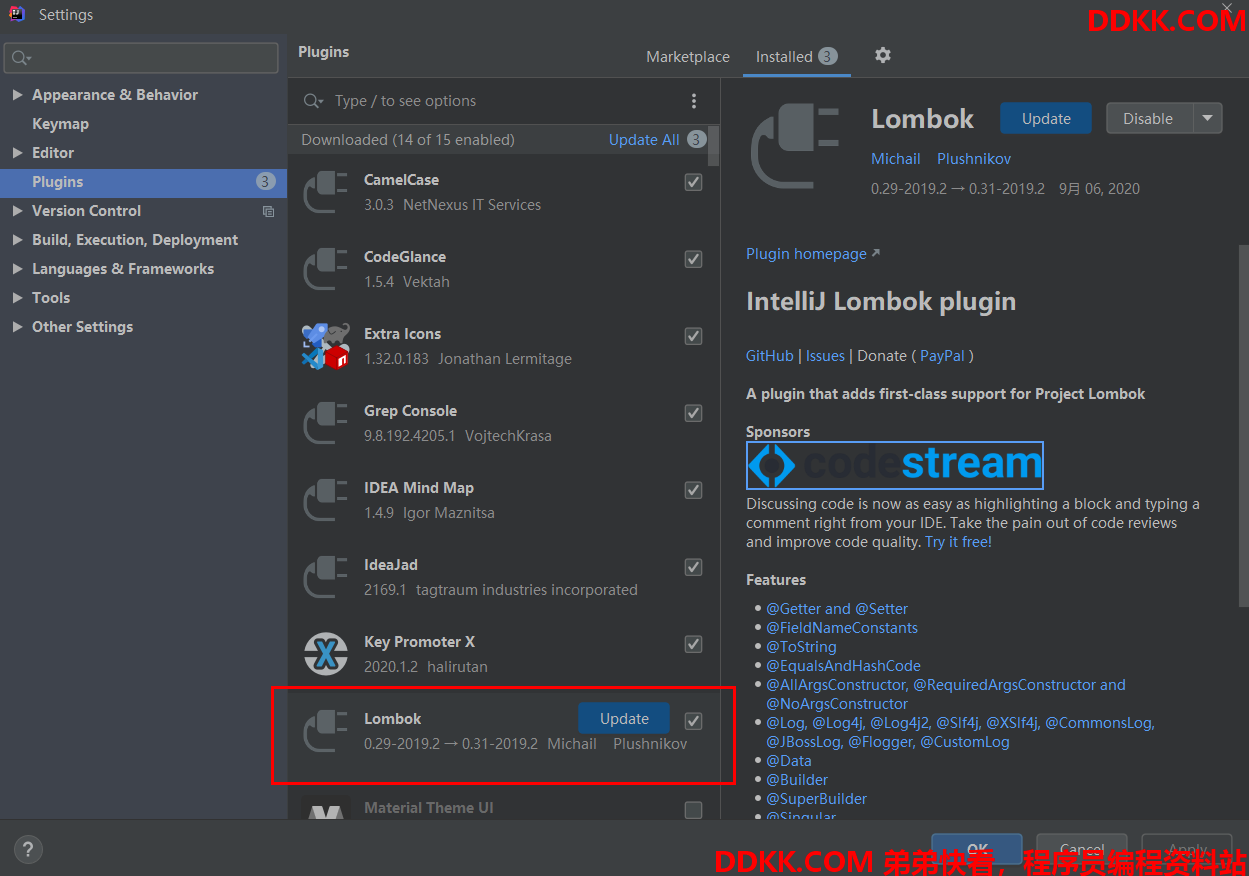Open Michail vendor link in details

[x=896, y=159]
